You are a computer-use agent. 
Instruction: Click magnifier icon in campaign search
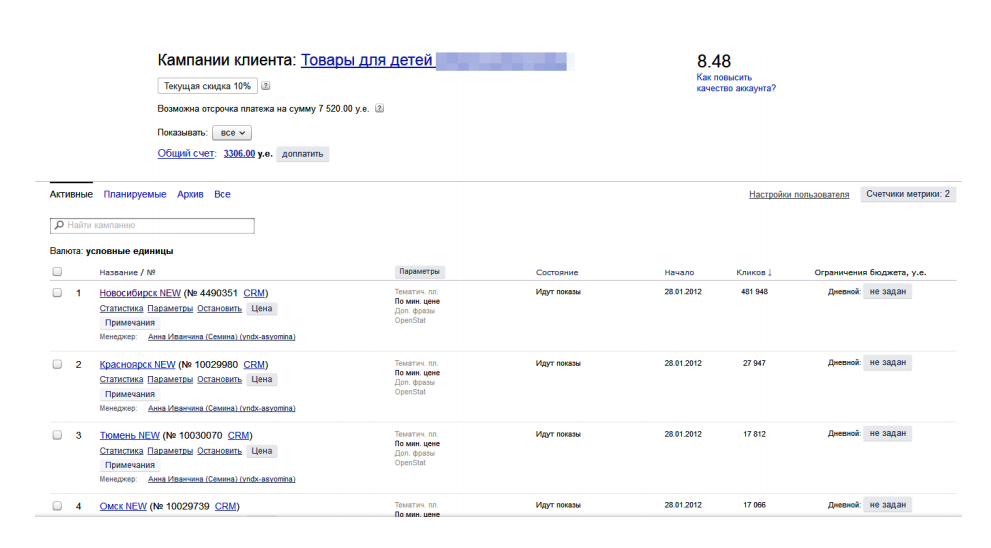59,225
